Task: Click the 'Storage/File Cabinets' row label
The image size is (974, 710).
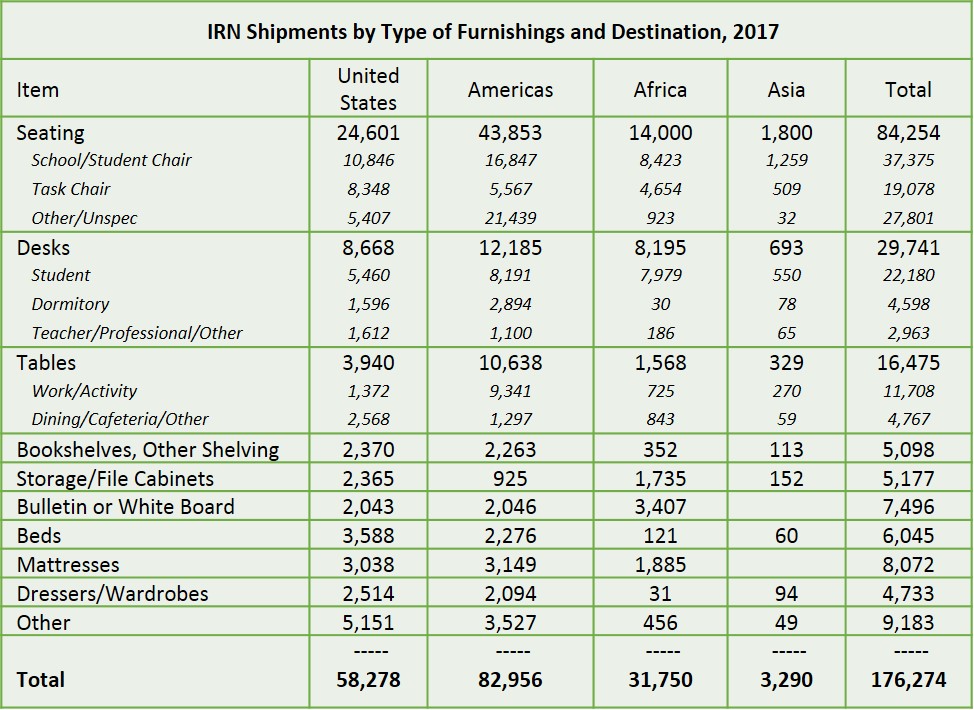Action: pyautogui.click(x=115, y=479)
